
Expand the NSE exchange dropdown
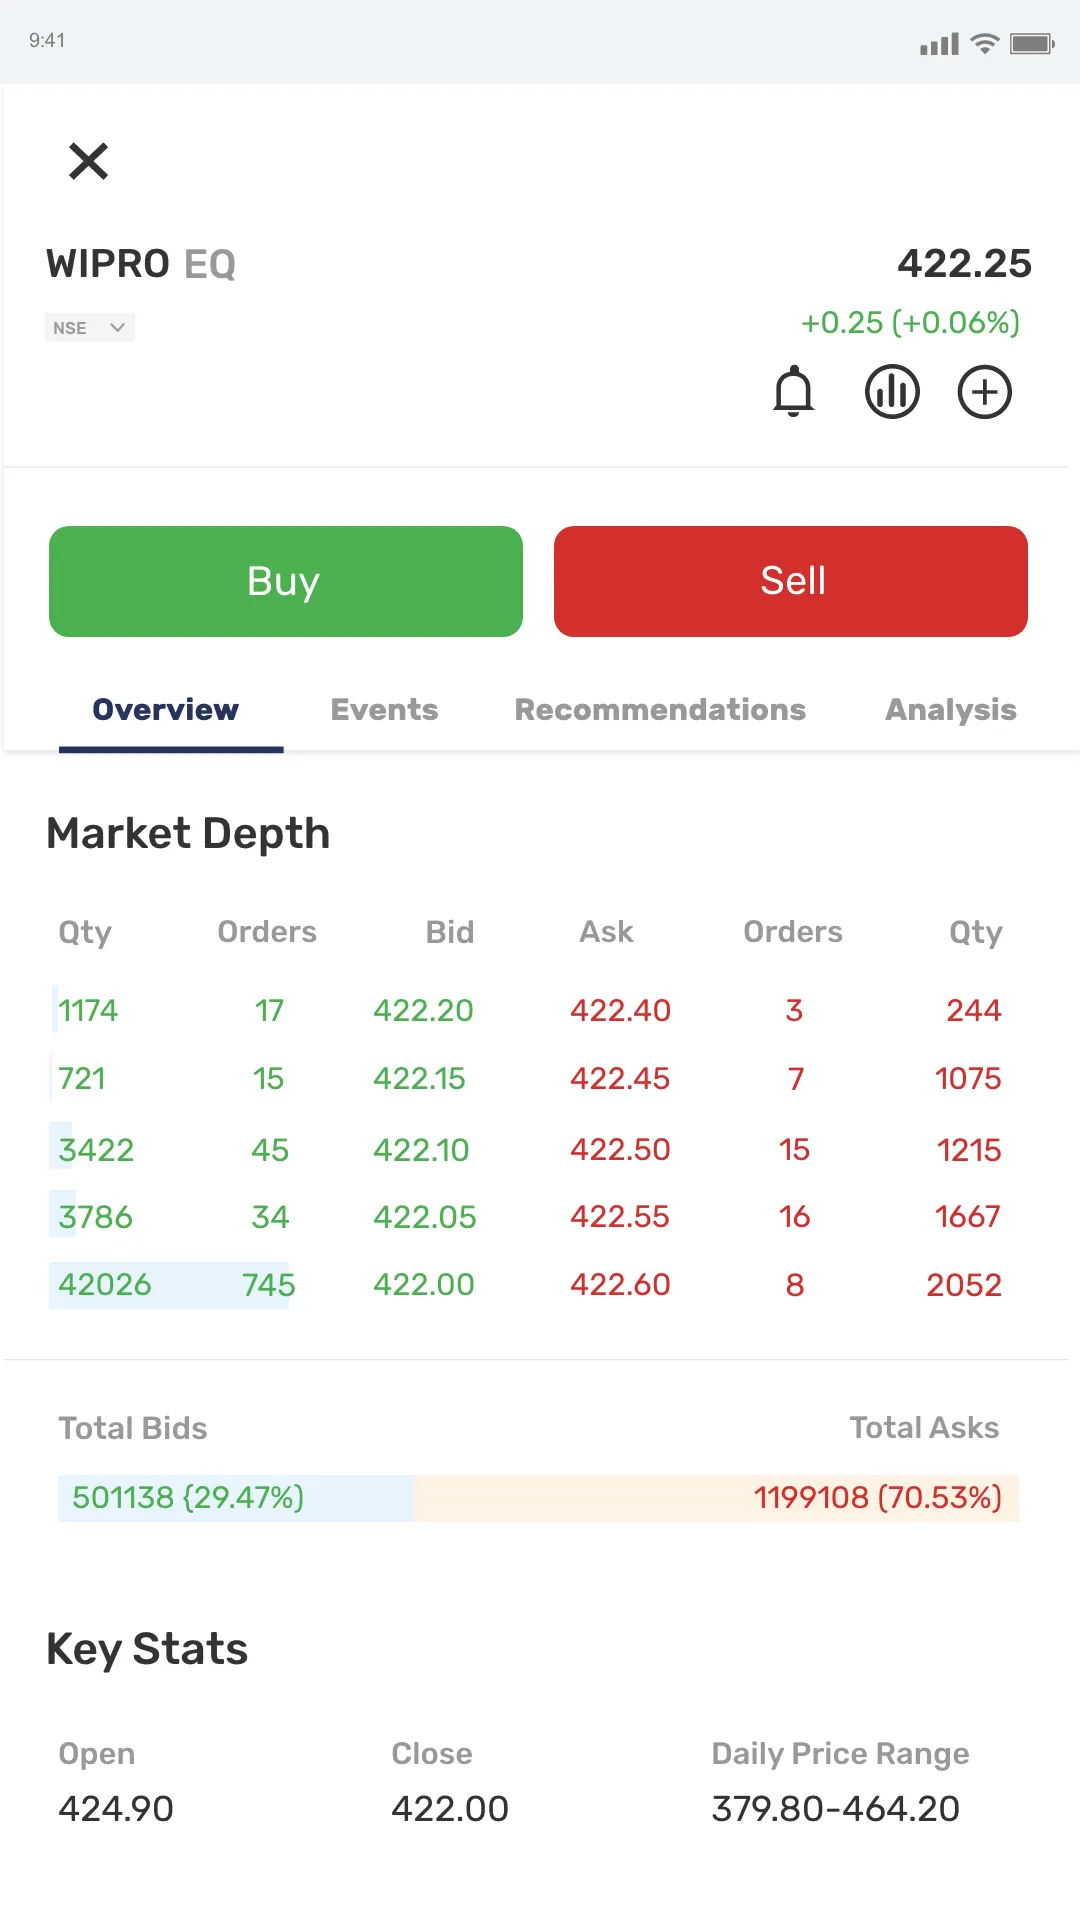click(x=90, y=328)
